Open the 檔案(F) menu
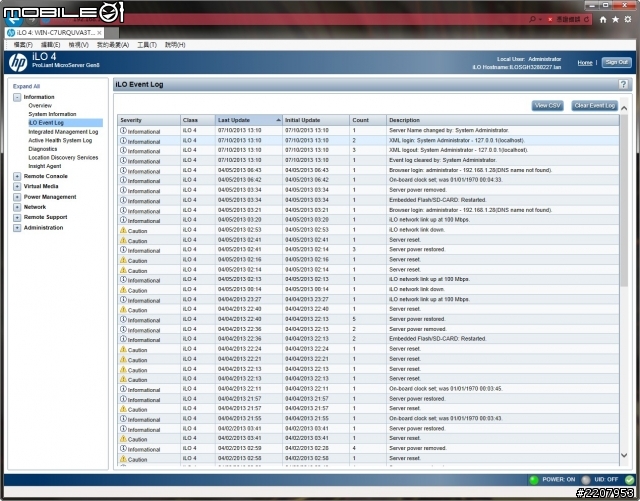 (x=23, y=45)
